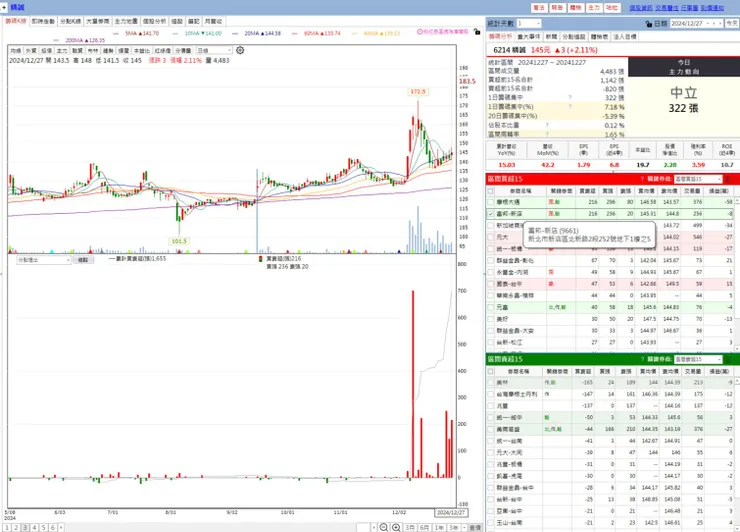Select the 5MA moving average legend
This screenshot has height=532, width=740.
coord(136,34)
